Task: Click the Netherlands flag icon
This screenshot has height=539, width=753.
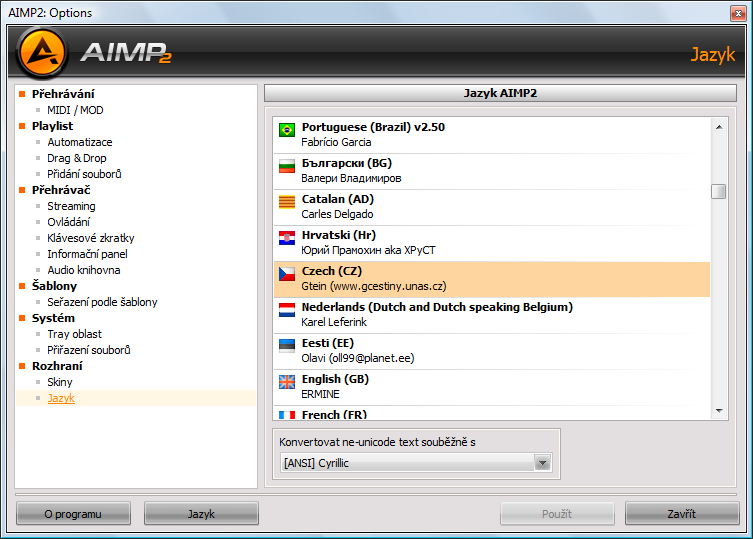Action: coord(287,310)
